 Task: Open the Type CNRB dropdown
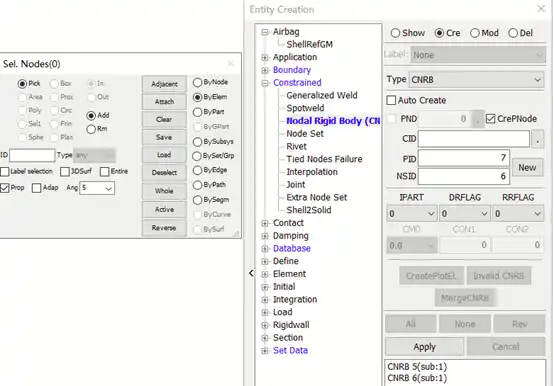coord(476,80)
